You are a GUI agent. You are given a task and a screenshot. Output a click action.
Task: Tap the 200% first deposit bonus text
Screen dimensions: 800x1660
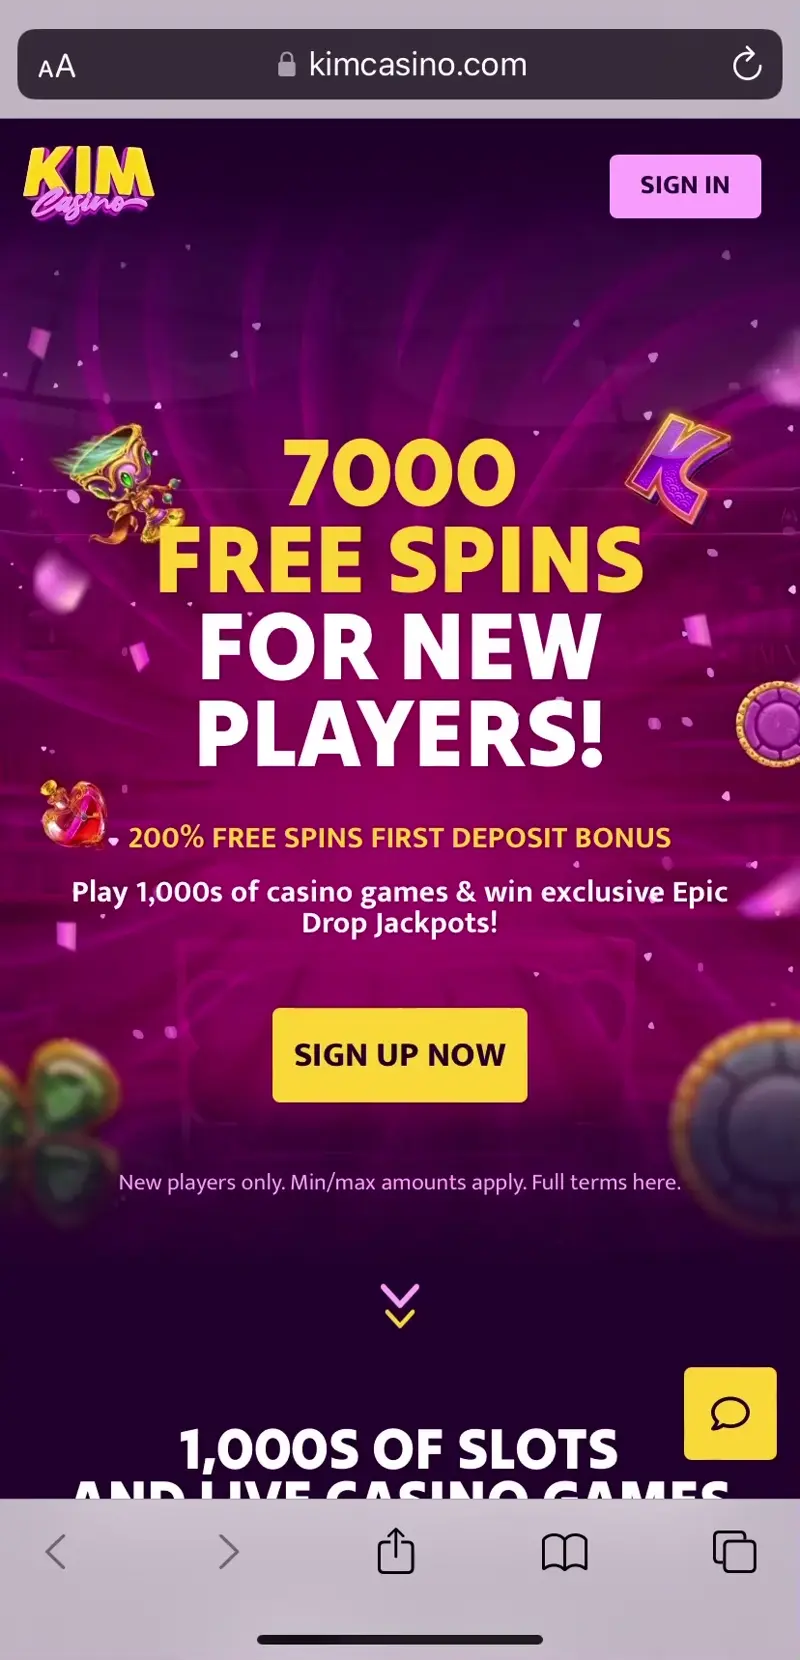[x=400, y=838]
